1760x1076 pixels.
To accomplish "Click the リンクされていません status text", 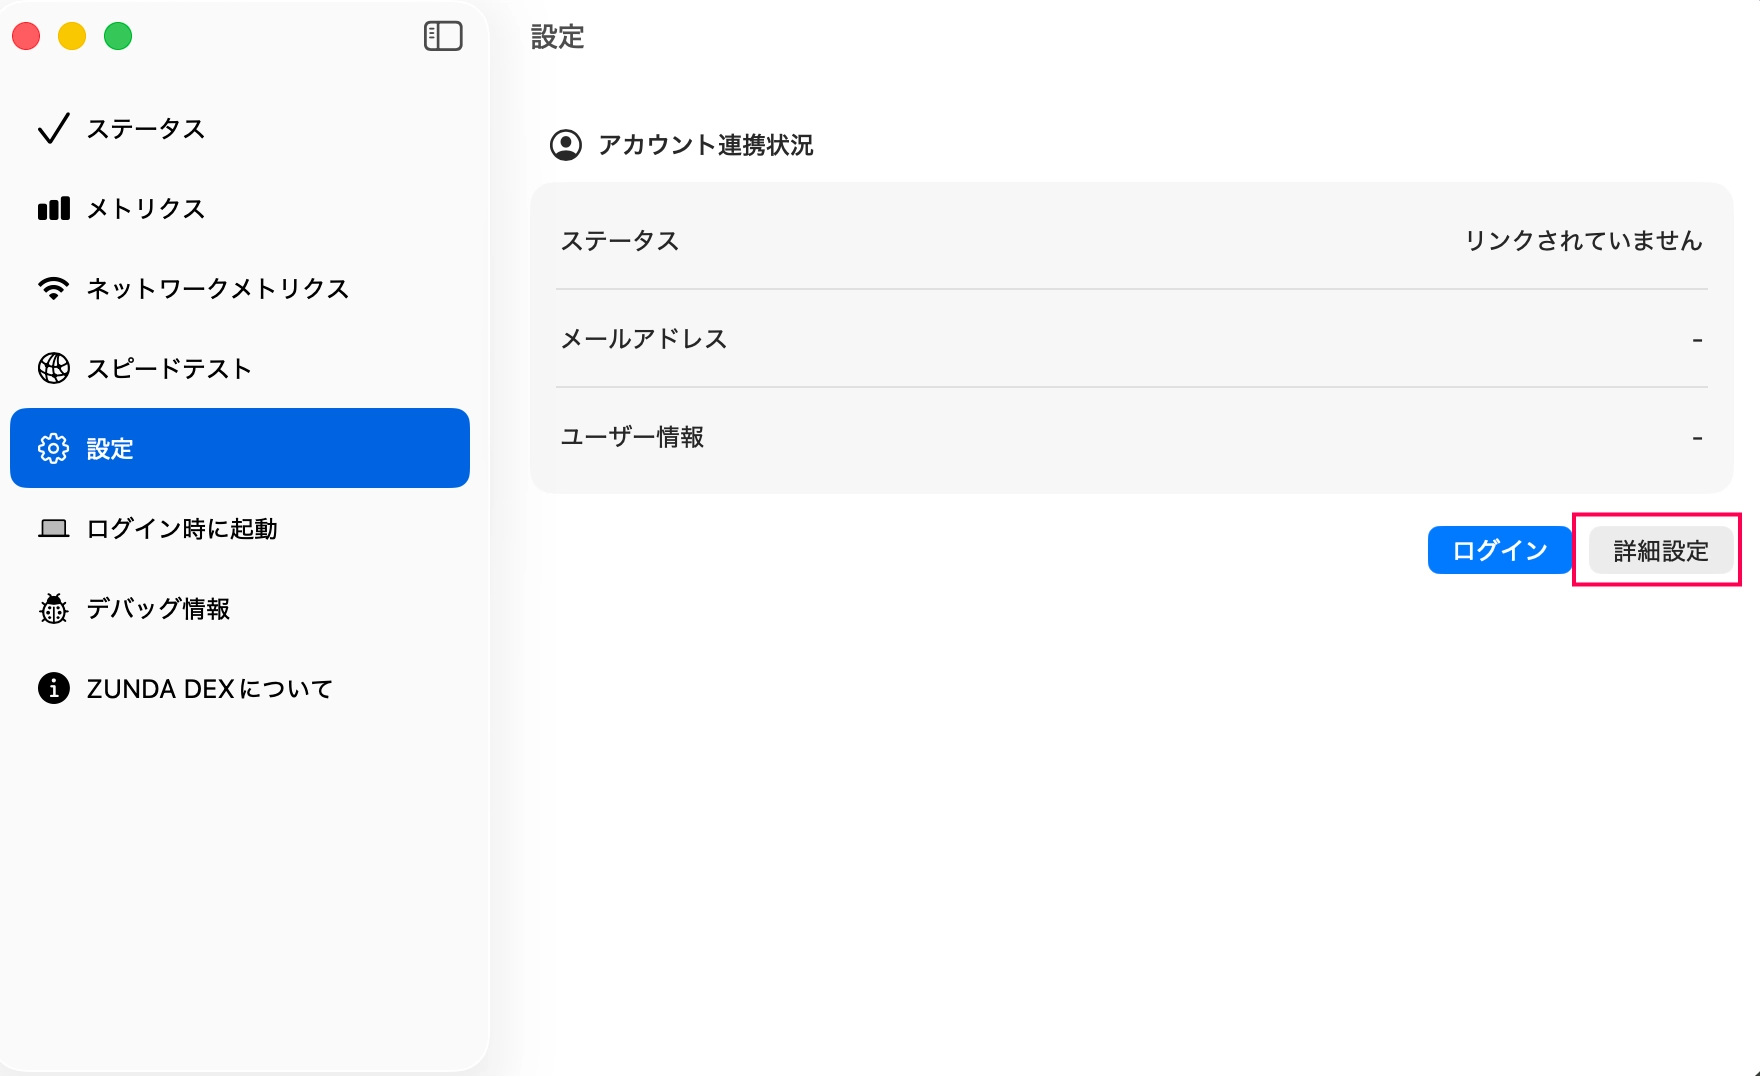I will 1583,241.
